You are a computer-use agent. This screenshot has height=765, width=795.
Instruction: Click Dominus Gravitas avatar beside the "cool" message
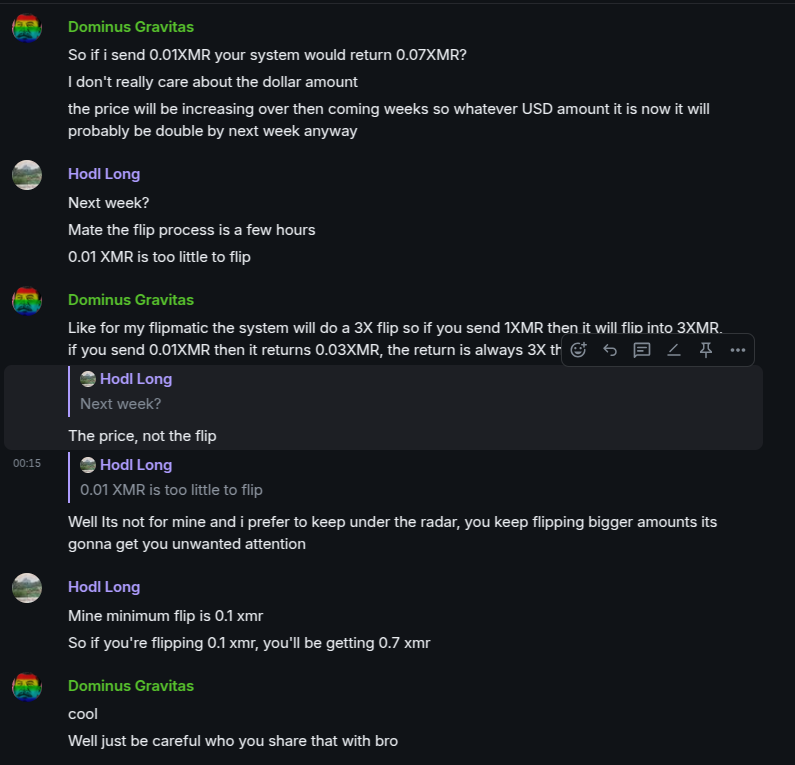click(27, 687)
